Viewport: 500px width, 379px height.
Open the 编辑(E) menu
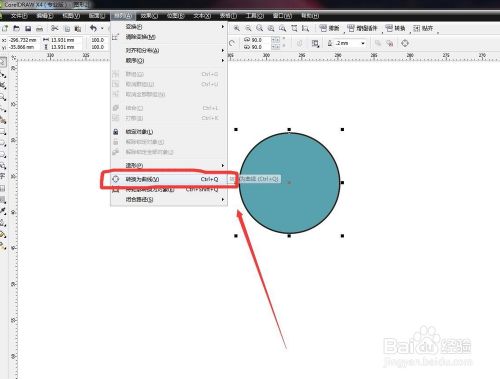45,16
